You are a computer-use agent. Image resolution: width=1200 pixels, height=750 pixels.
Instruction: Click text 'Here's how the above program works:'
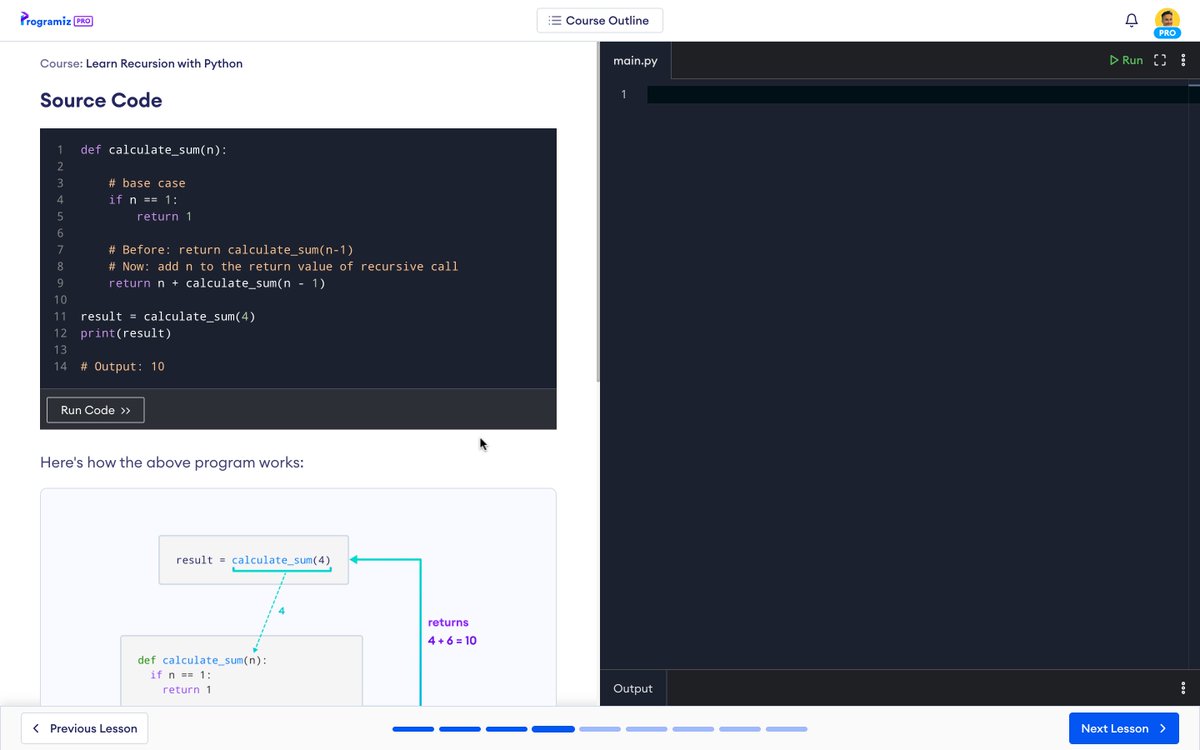coord(172,463)
